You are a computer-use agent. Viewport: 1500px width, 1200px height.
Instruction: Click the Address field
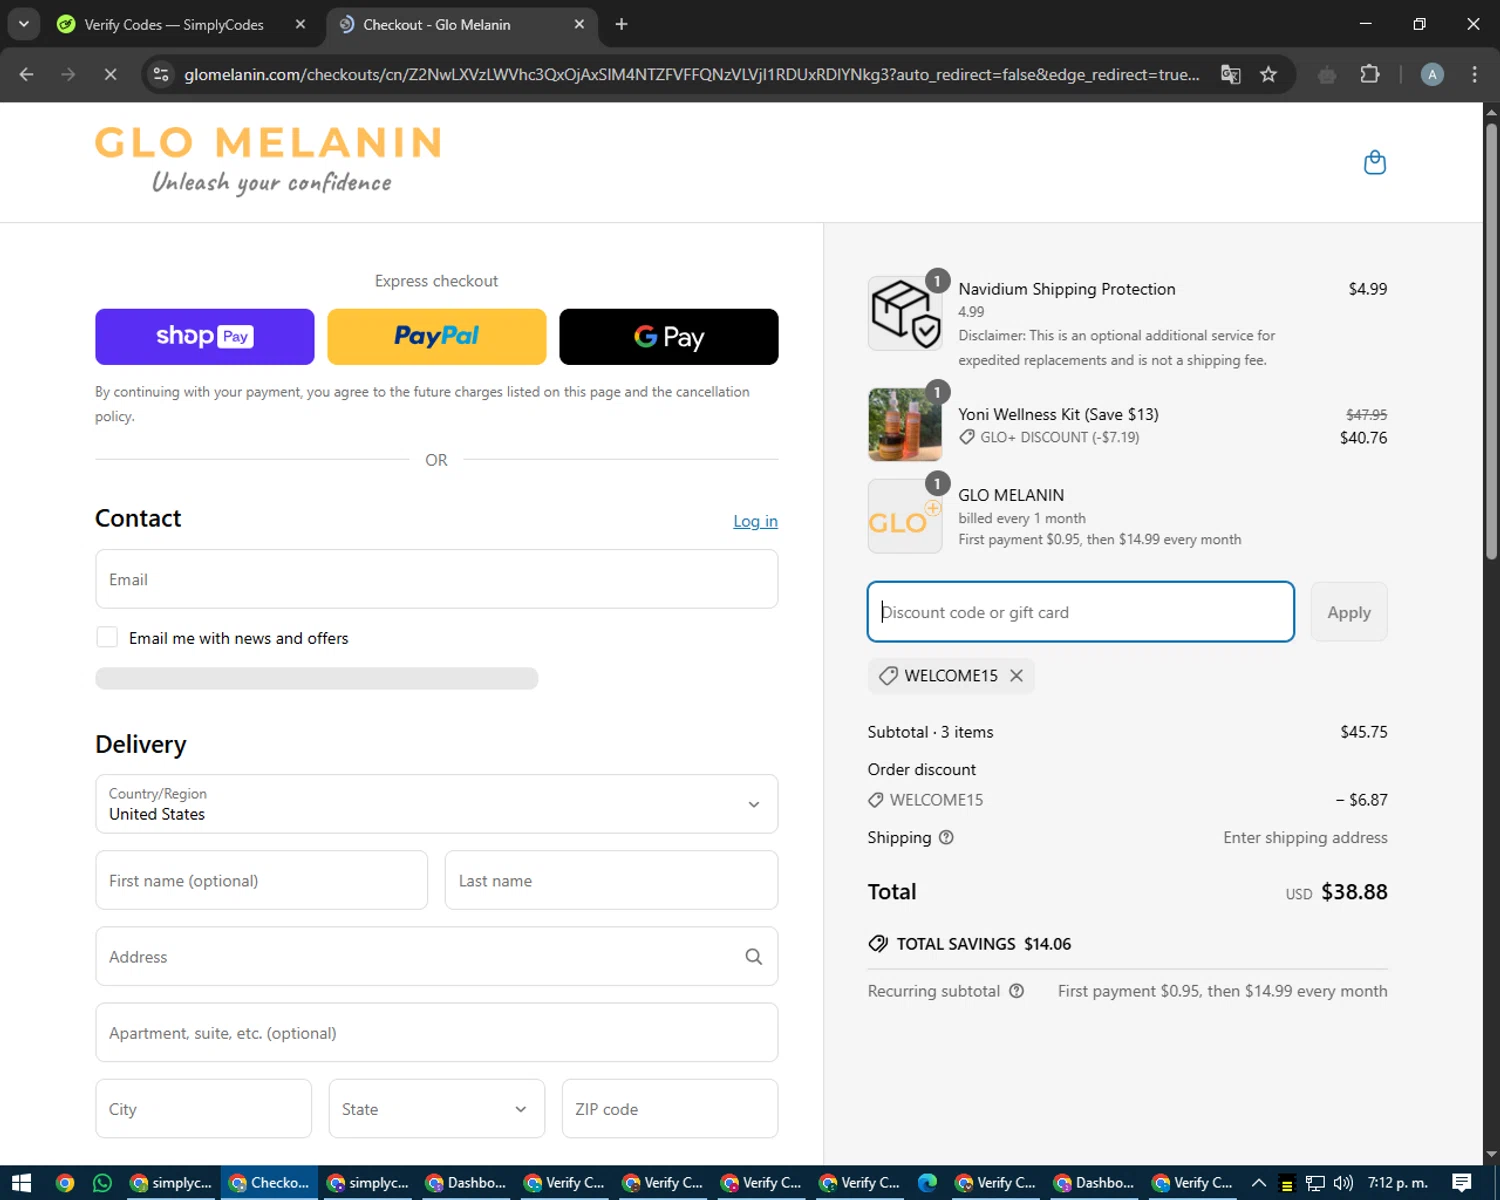coord(437,957)
